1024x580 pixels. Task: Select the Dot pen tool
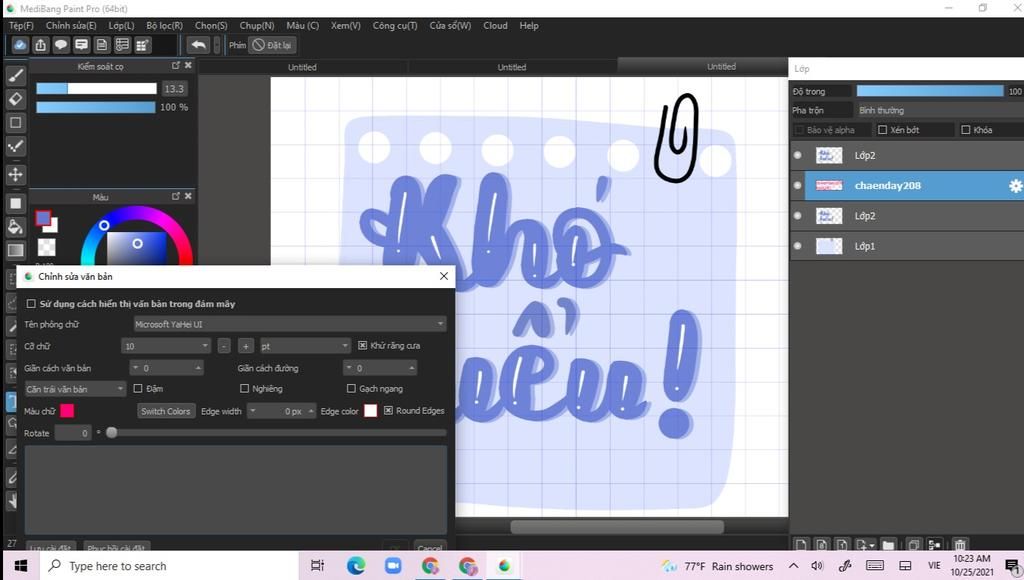16,146
